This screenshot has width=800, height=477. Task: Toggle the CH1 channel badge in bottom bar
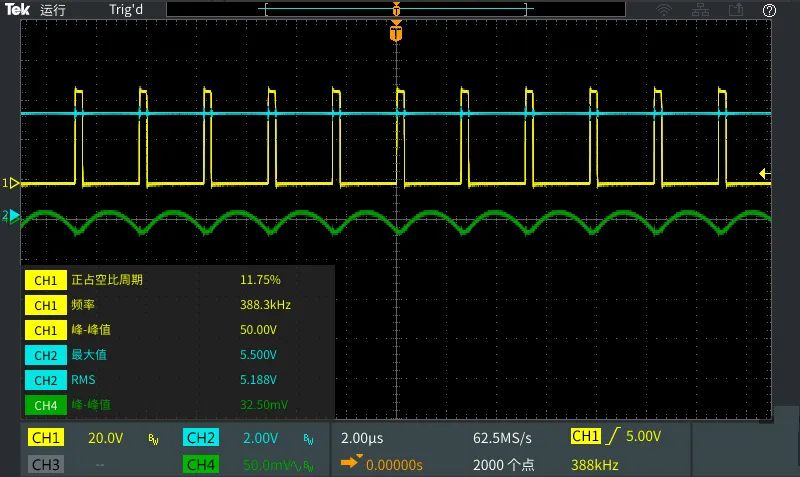point(46,438)
